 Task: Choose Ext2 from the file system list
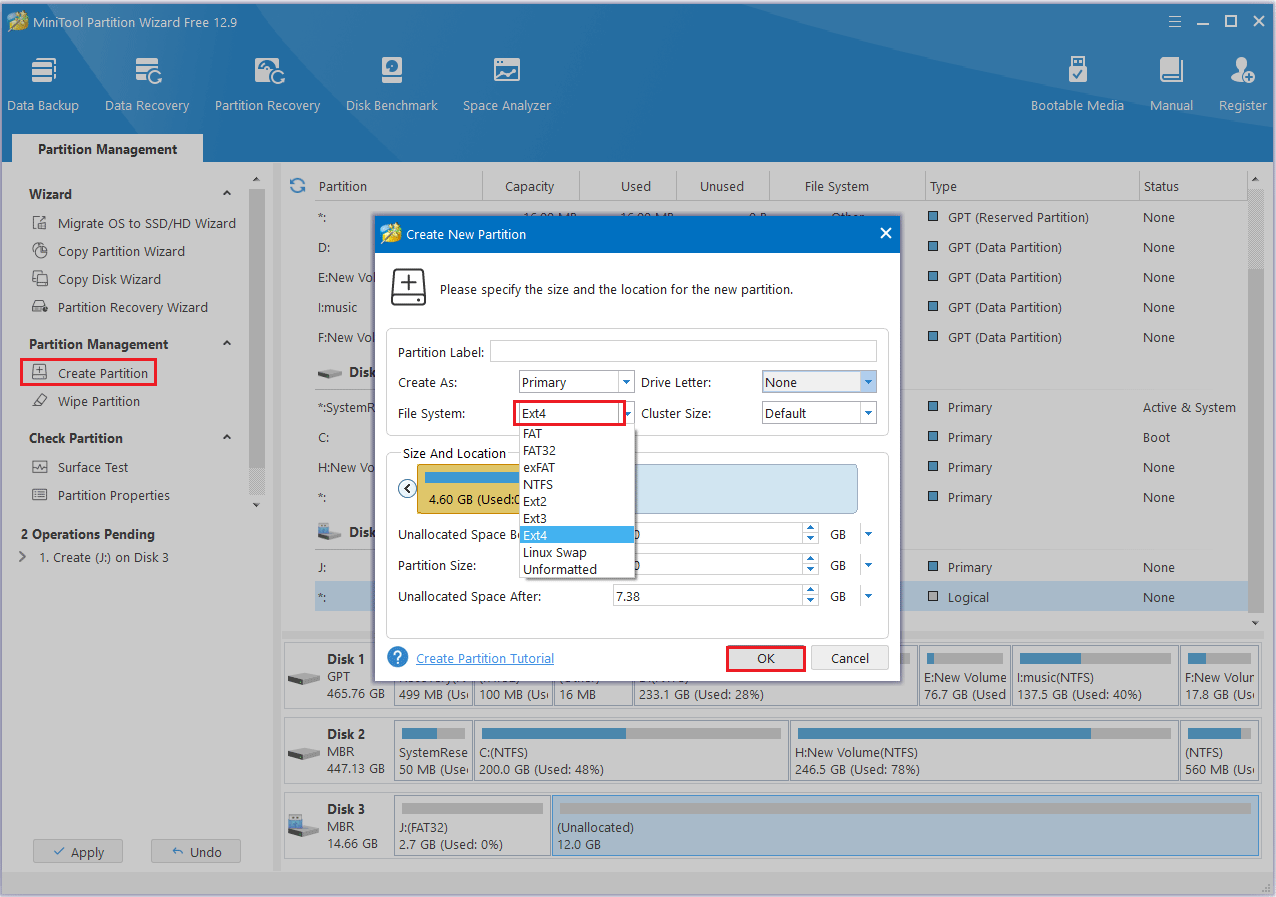577,502
